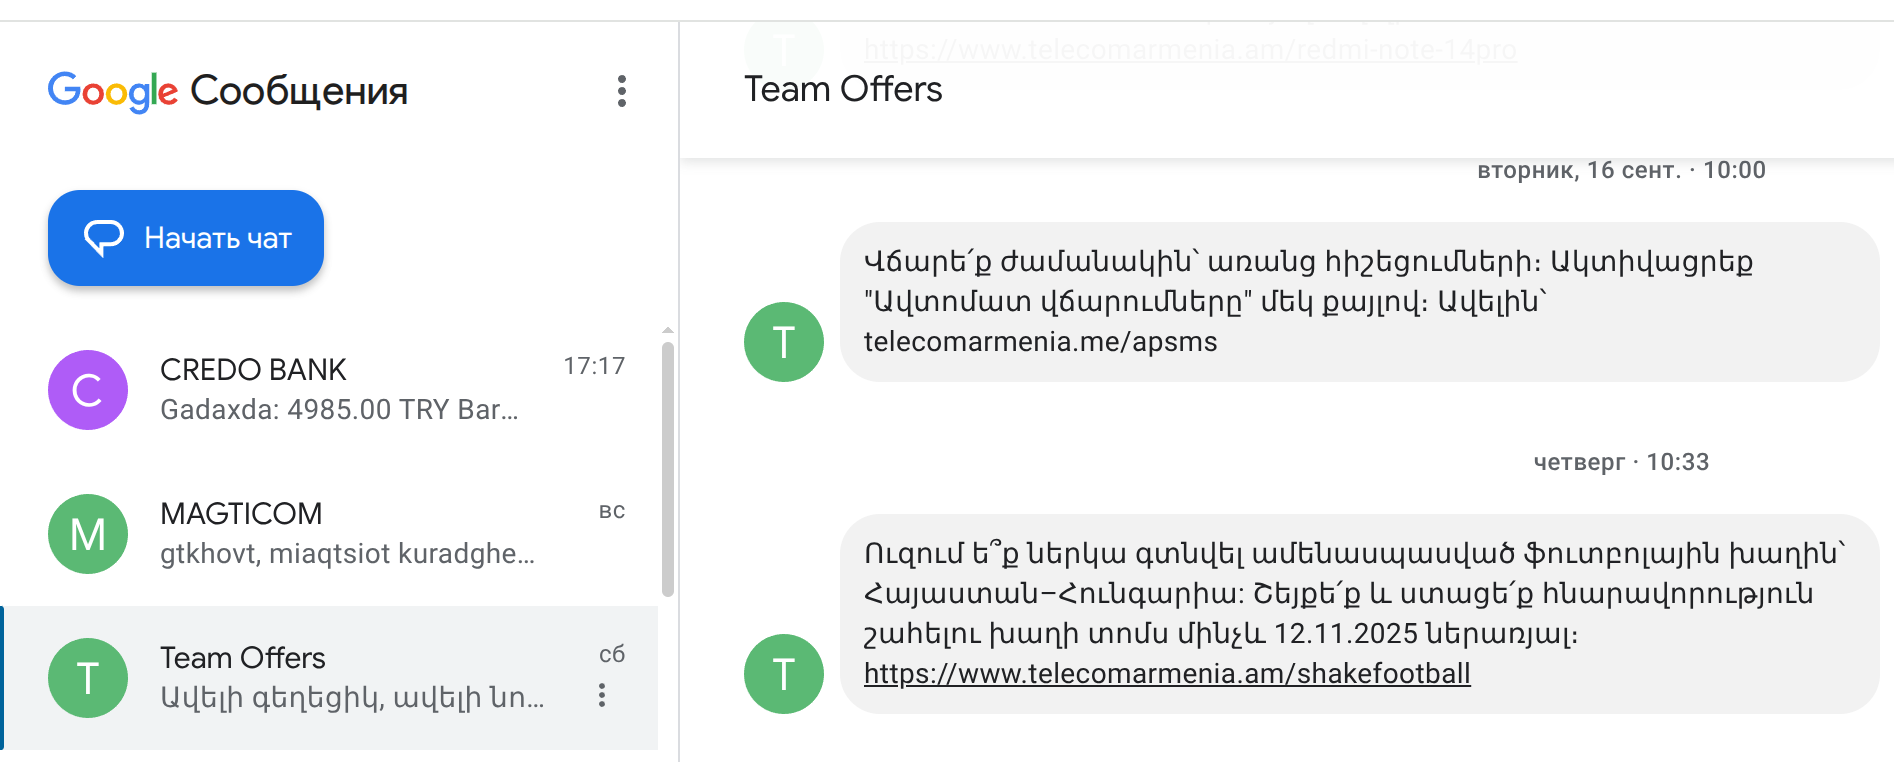Open Team Offers conversation options menu
The width and height of the screenshot is (1894, 762).
click(602, 695)
